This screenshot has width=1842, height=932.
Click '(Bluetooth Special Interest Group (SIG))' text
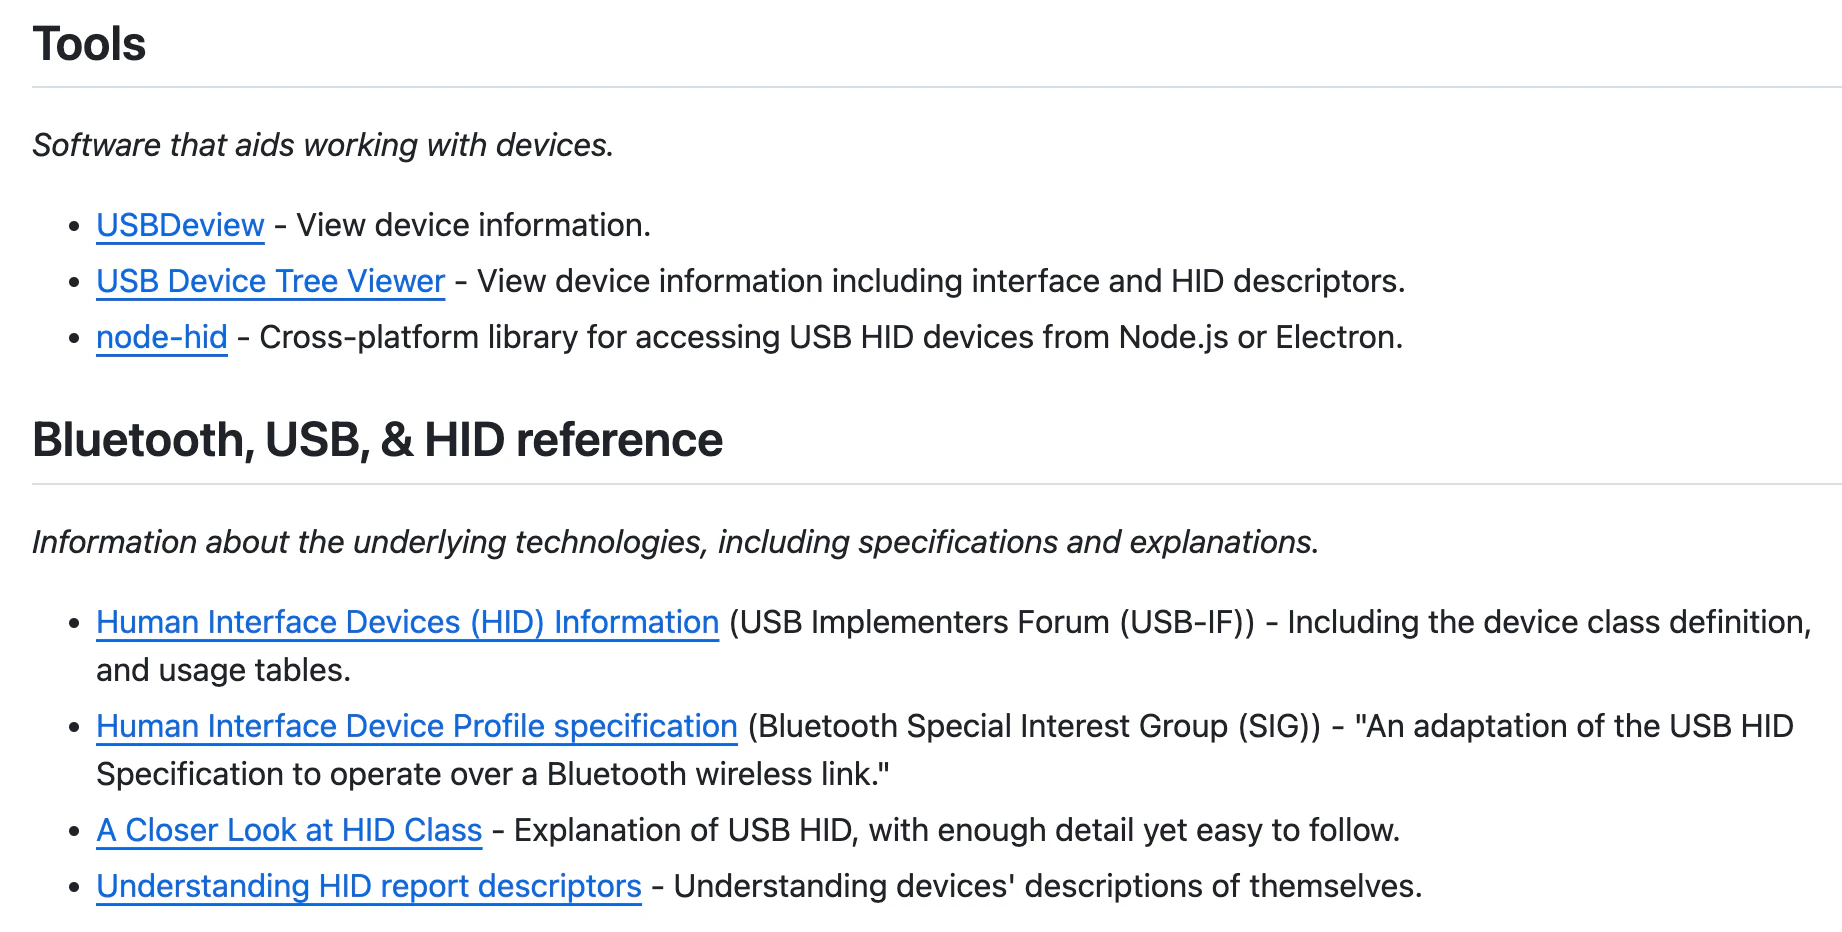click(1034, 726)
